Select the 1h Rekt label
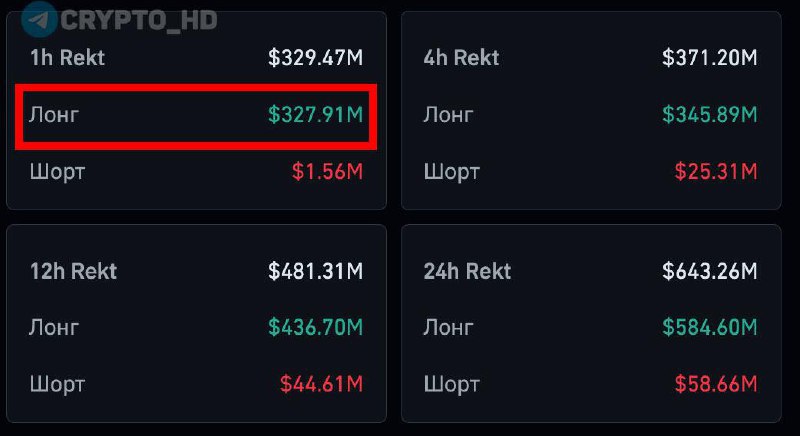 point(67,57)
